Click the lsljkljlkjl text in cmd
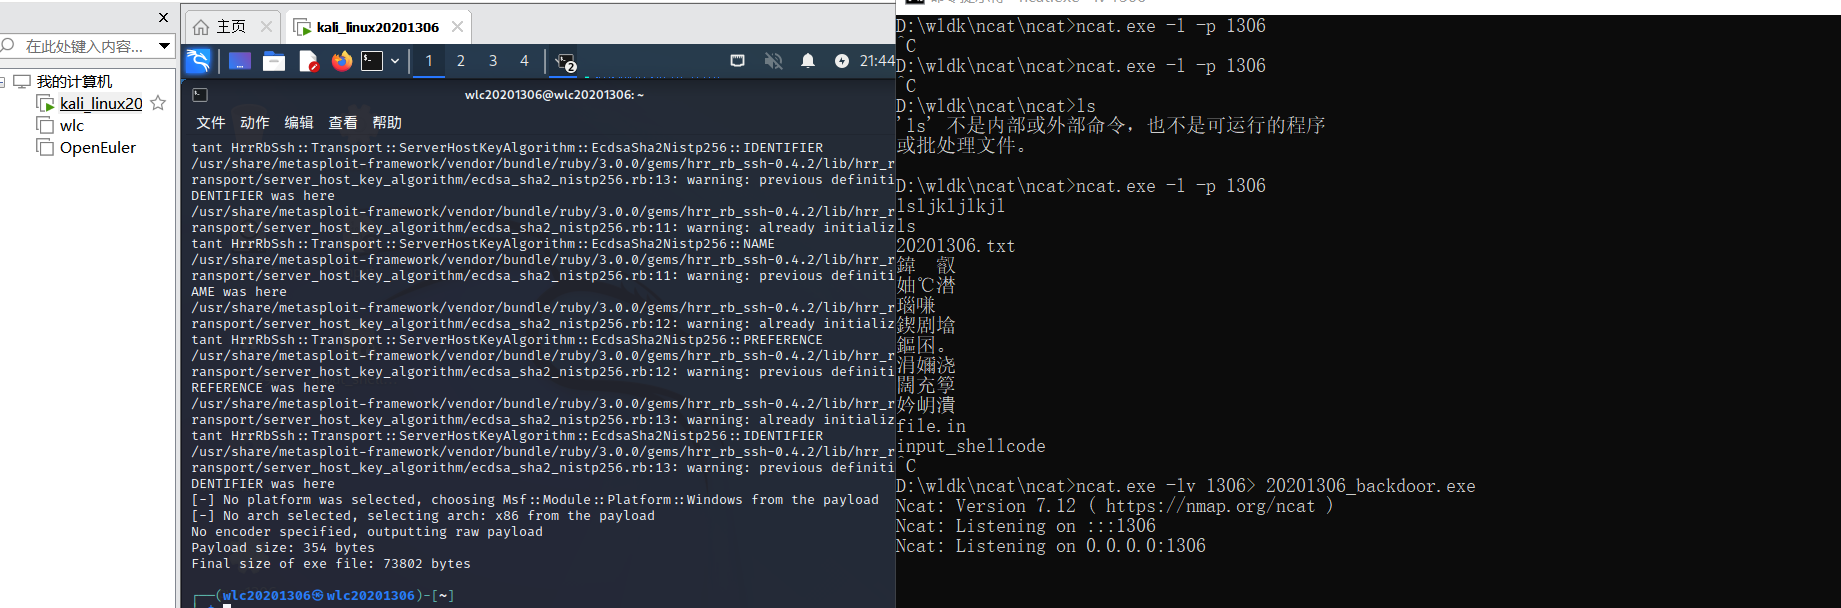 (x=951, y=206)
